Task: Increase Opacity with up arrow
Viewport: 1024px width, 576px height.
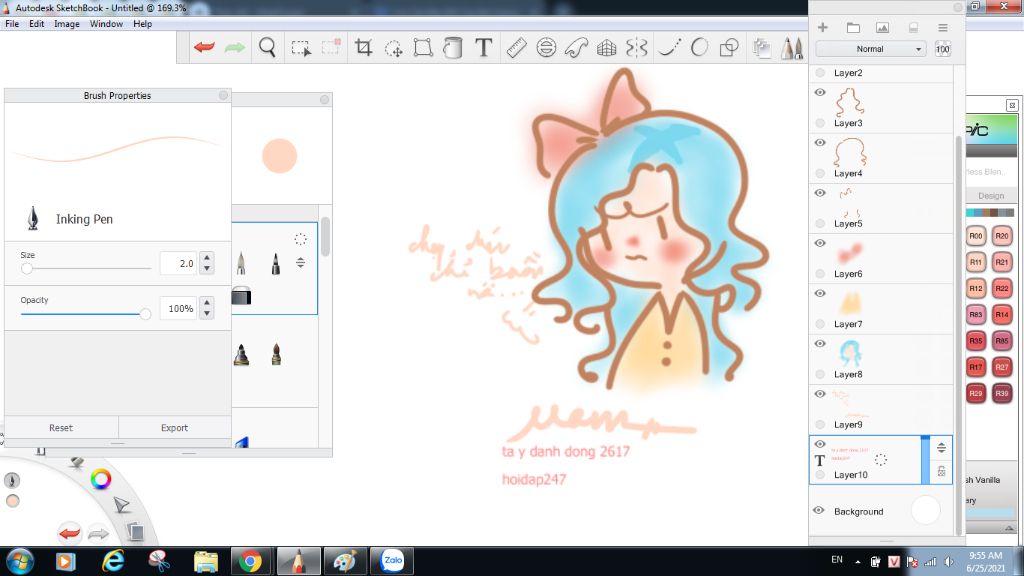Action: 207,303
